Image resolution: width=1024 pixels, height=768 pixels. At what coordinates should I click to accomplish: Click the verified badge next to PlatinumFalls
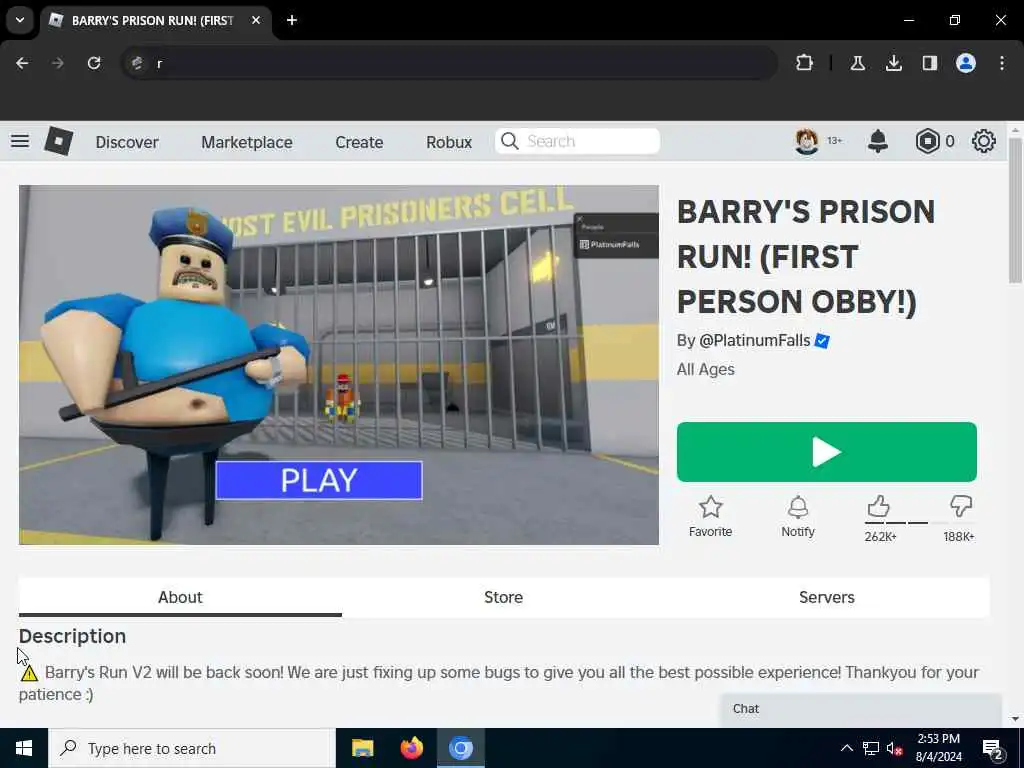[x=822, y=341]
